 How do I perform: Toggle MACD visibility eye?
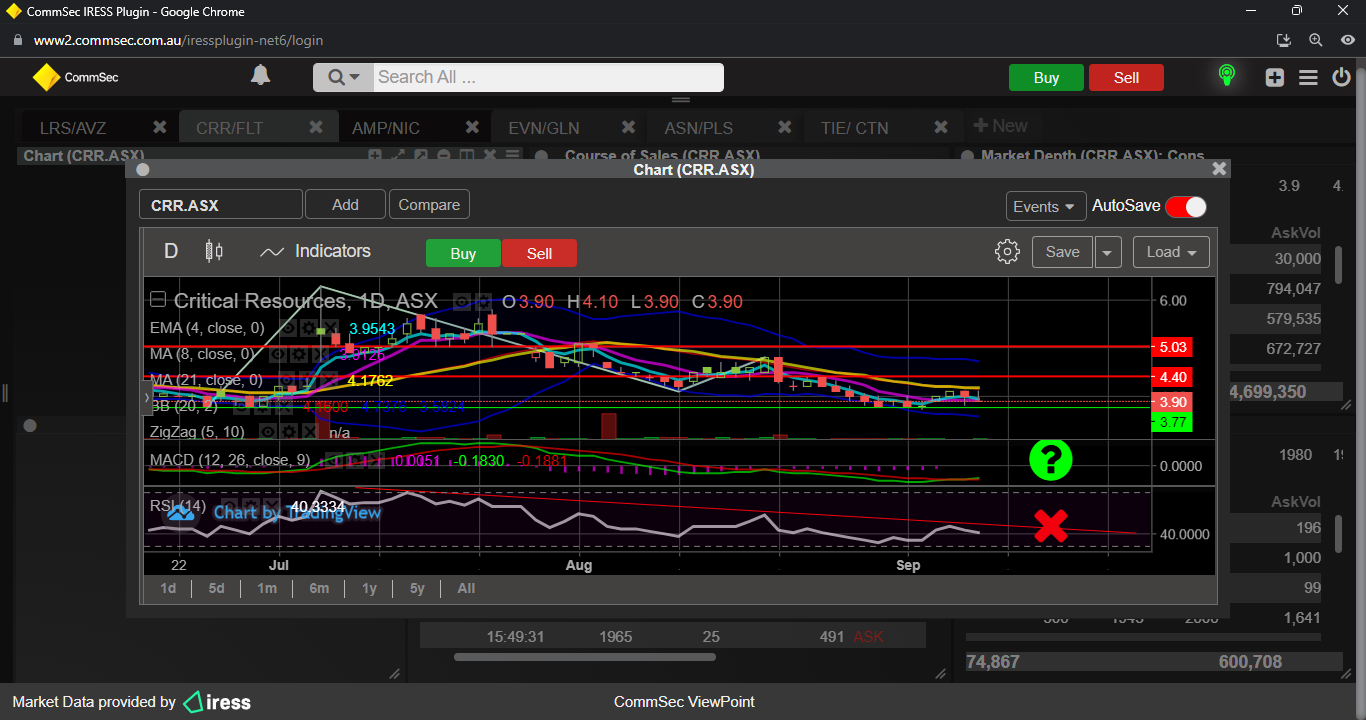(x=334, y=460)
